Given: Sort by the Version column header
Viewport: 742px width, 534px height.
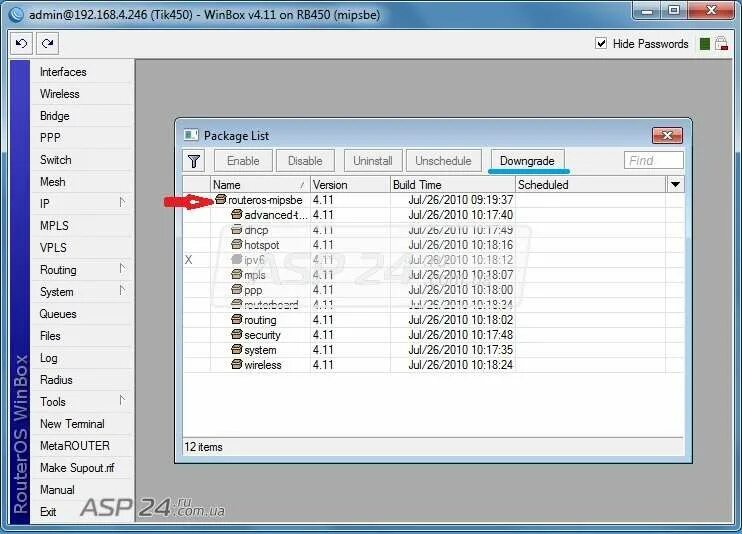Looking at the screenshot, I should (350, 185).
